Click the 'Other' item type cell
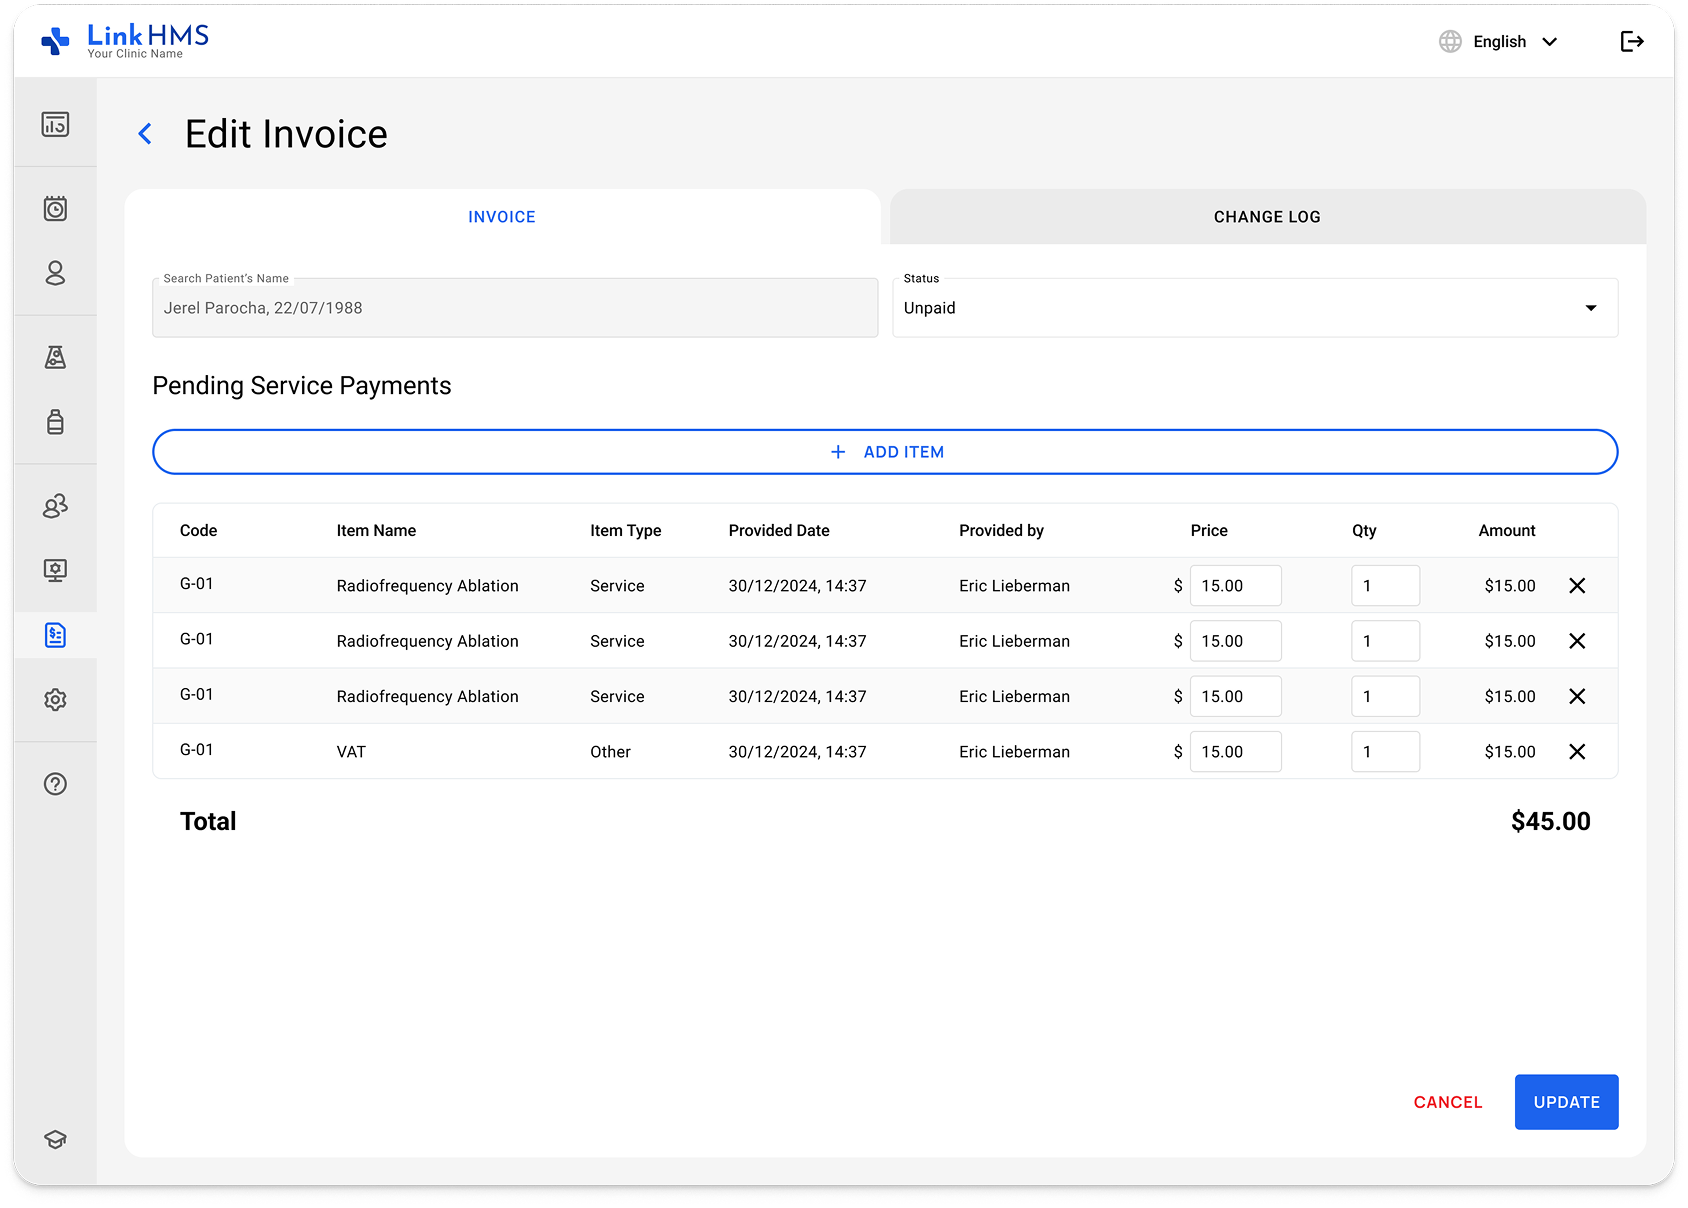Screen dimensions: 1688x1208 tap(610, 752)
